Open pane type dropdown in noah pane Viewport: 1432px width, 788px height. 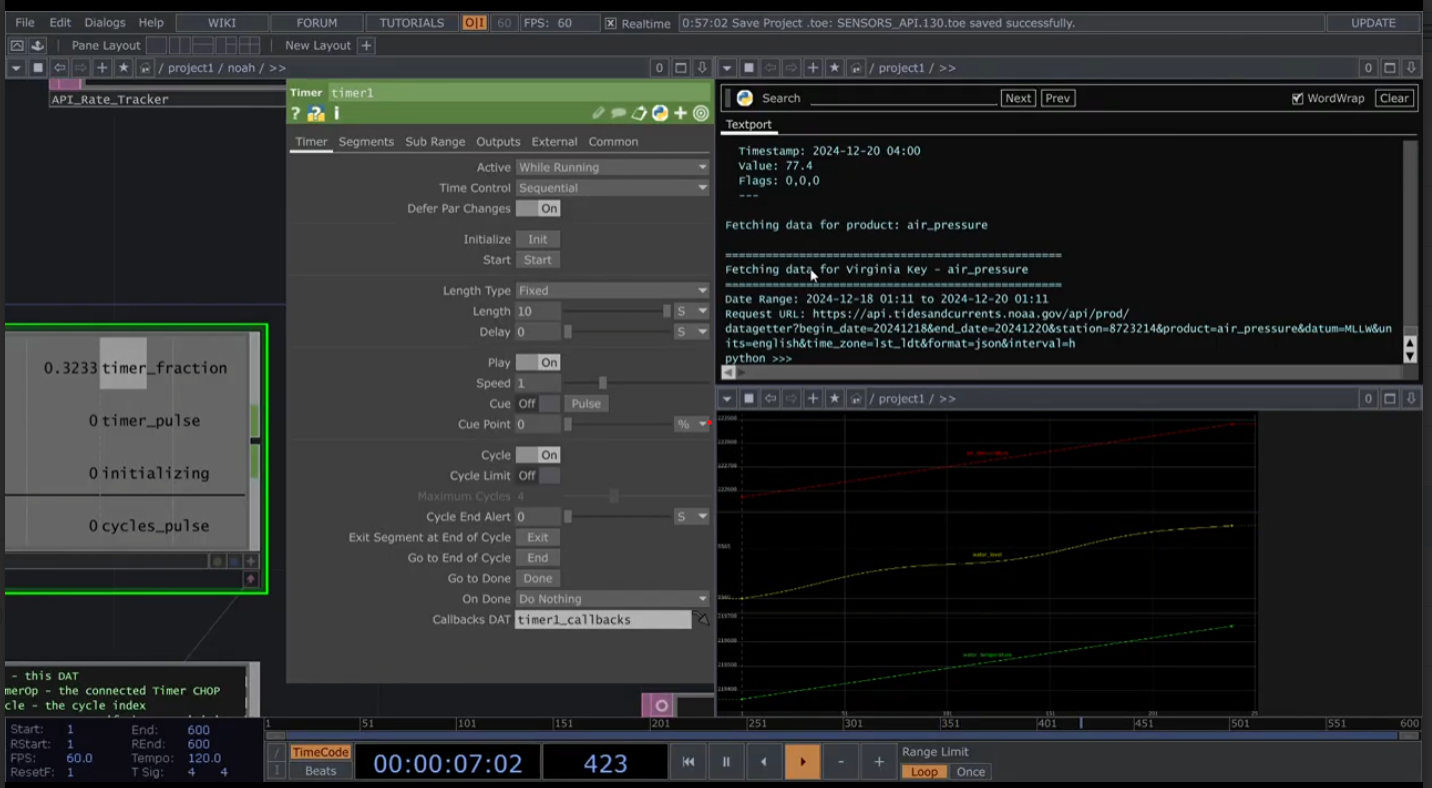coord(16,68)
